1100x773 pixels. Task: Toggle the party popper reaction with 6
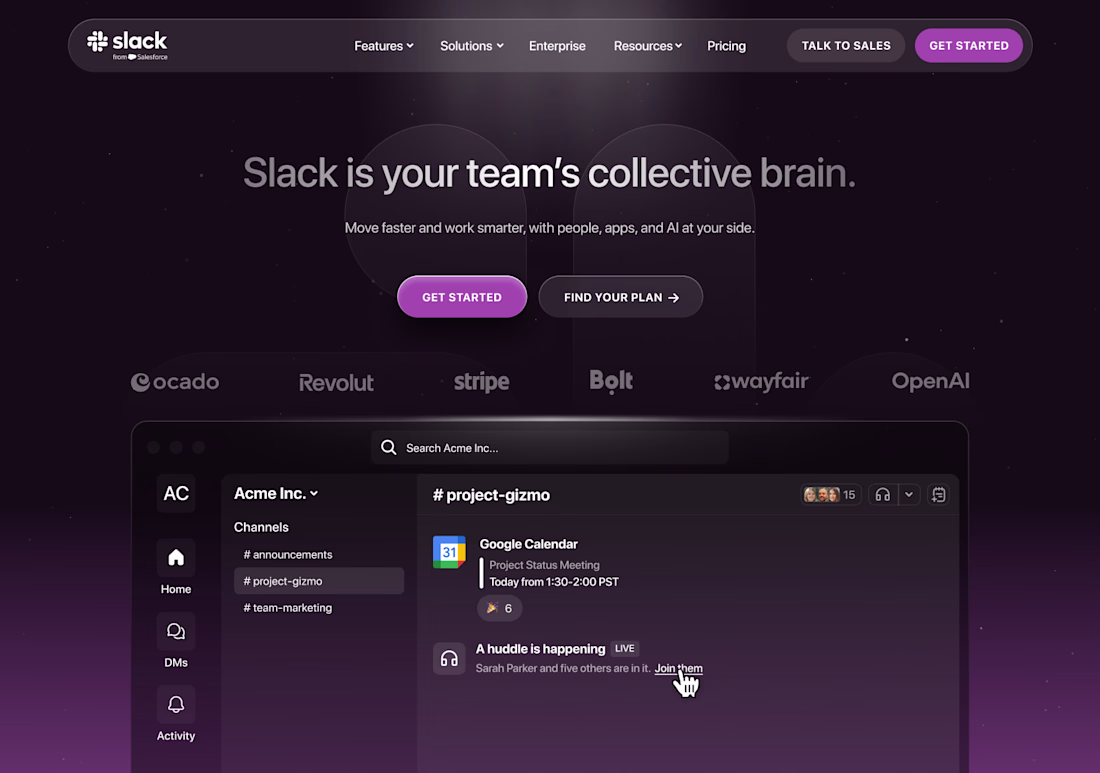coord(499,608)
